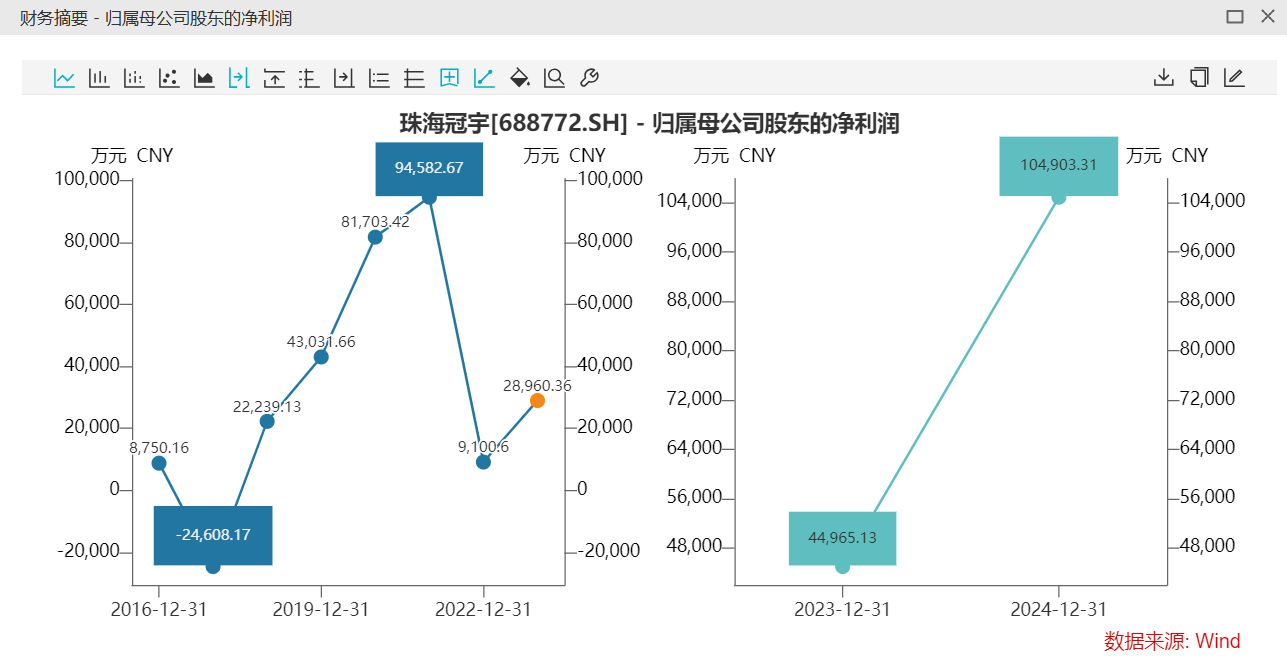Click the dashed vertical axis ticks icon
1287x666 pixels.
click(309, 78)
